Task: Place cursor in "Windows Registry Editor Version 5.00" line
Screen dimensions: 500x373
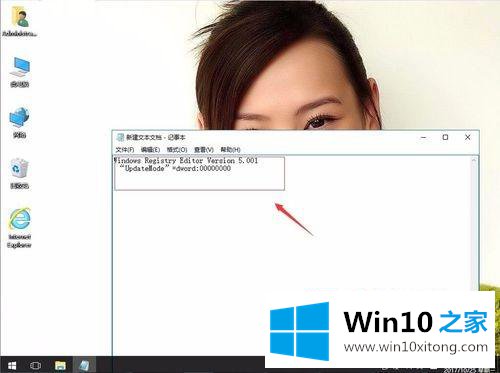Action: (x=186, y=160)
